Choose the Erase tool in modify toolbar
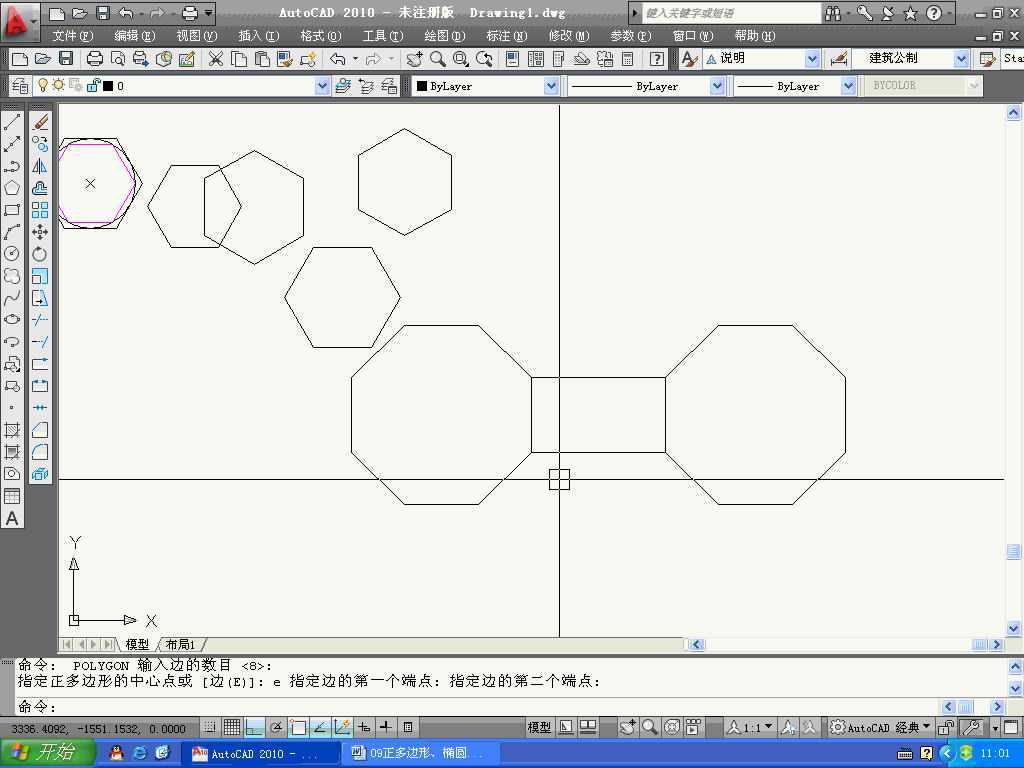The width and height of the screenshot is (1024, 768). 40,122
